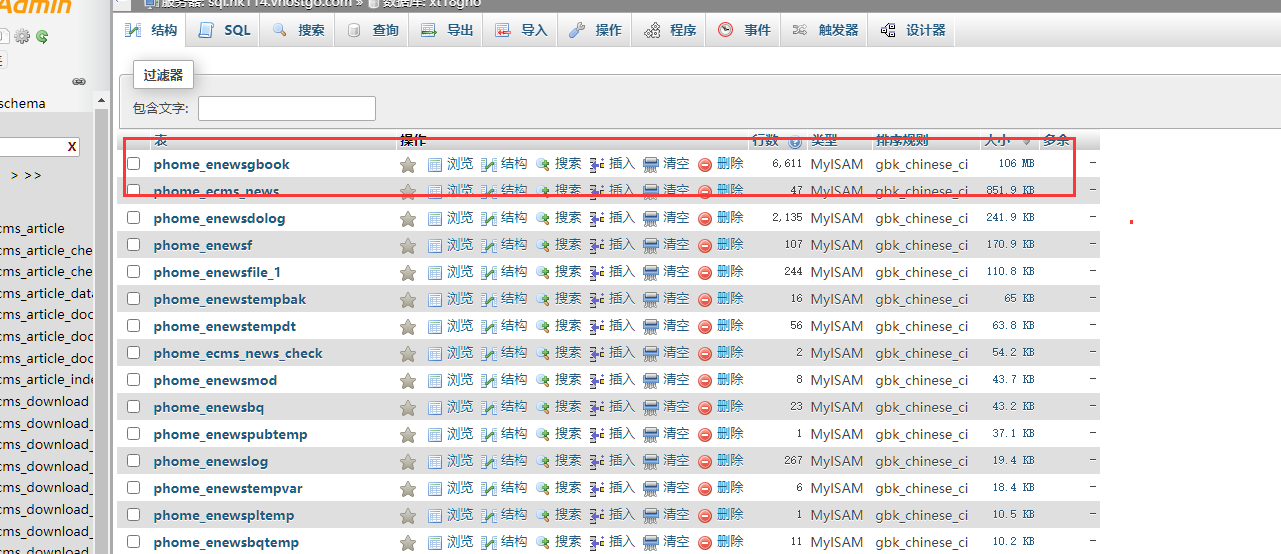Click the browse icon for phome_enewsdolog

tap(435, 218)
